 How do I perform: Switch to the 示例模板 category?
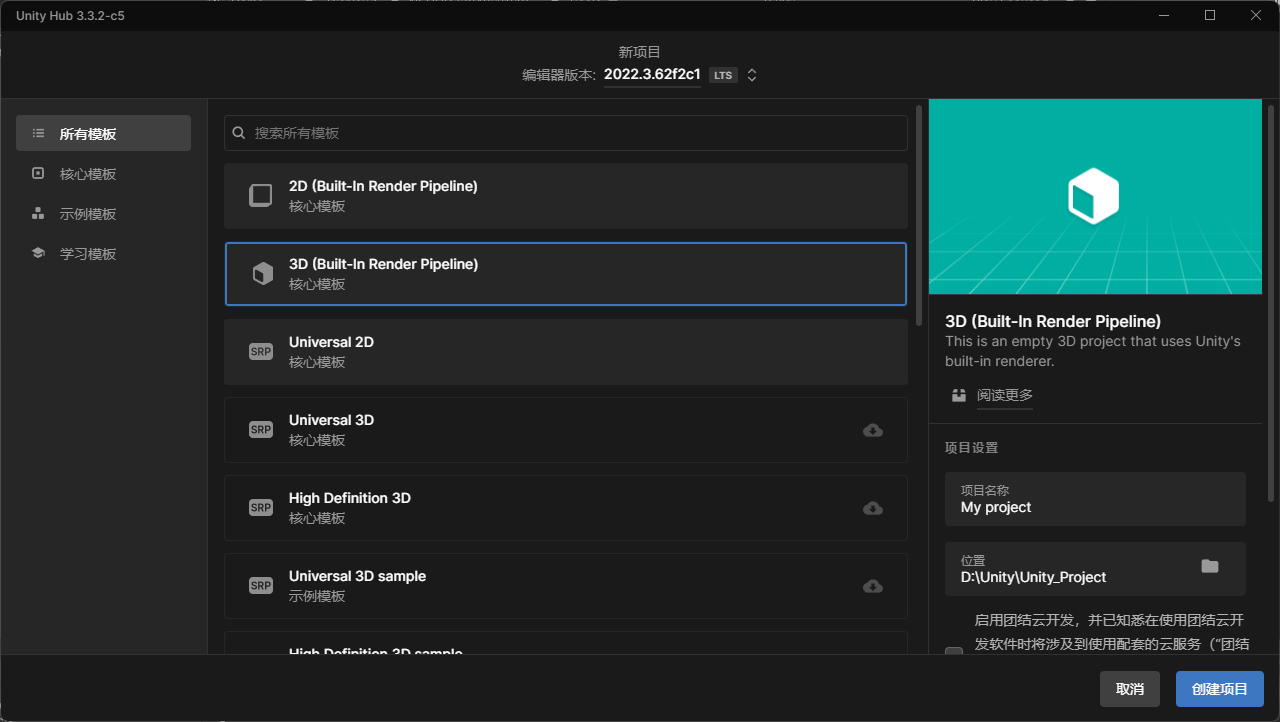(x=103, y=213)
